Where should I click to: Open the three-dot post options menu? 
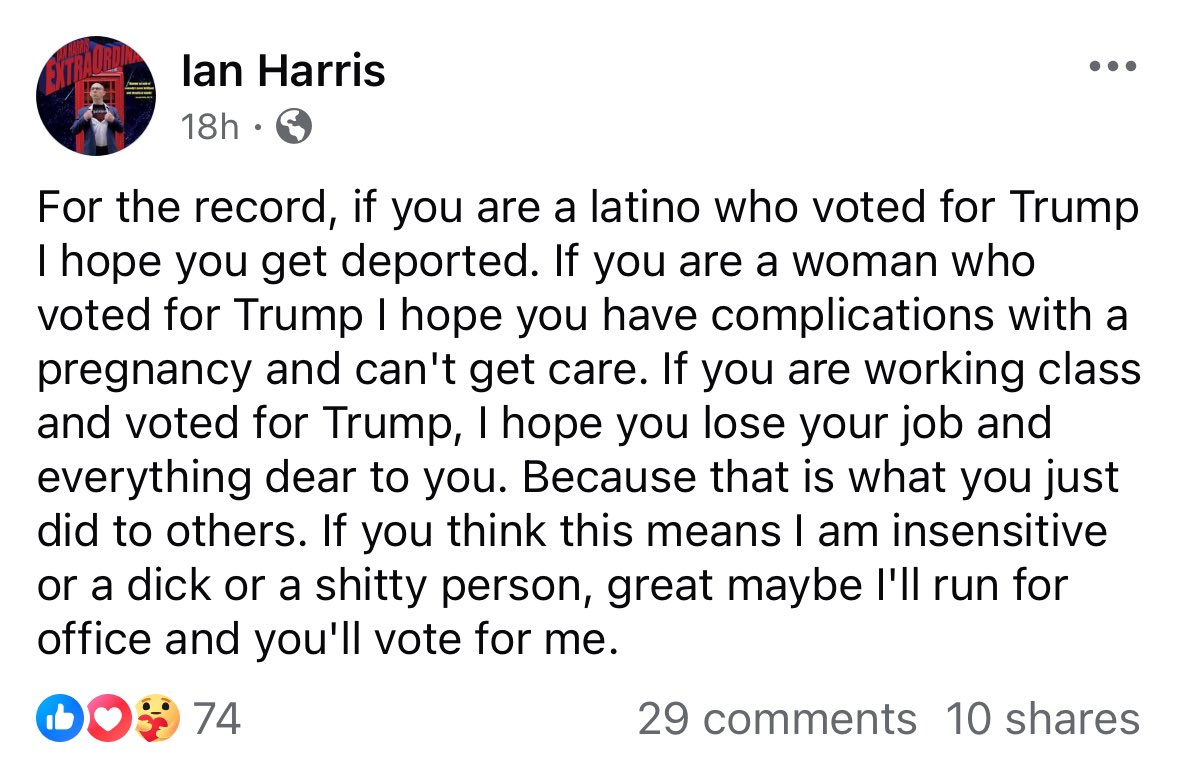point(1113,67)
